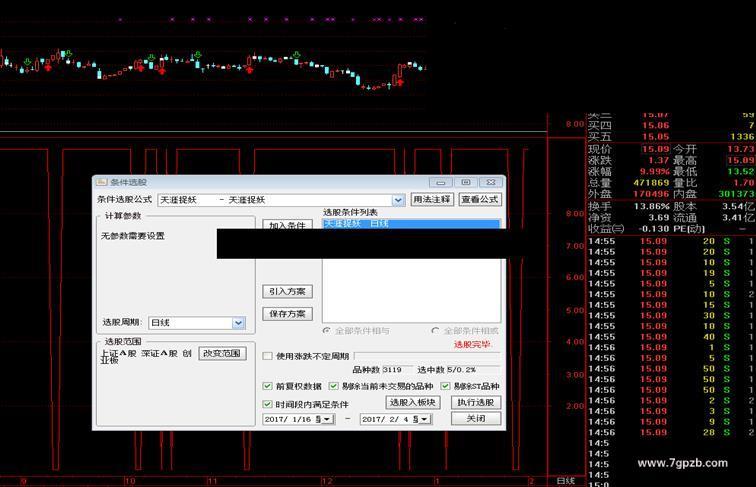Click the 选股入板块 button

point(413,403)
